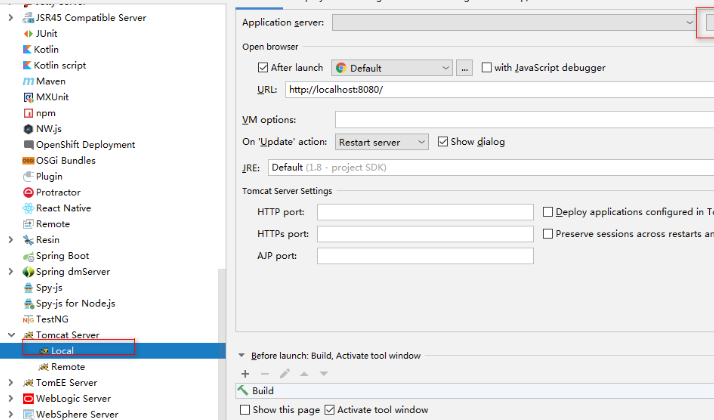Click the browser browse ellipsis button

[x=464, y=68]
